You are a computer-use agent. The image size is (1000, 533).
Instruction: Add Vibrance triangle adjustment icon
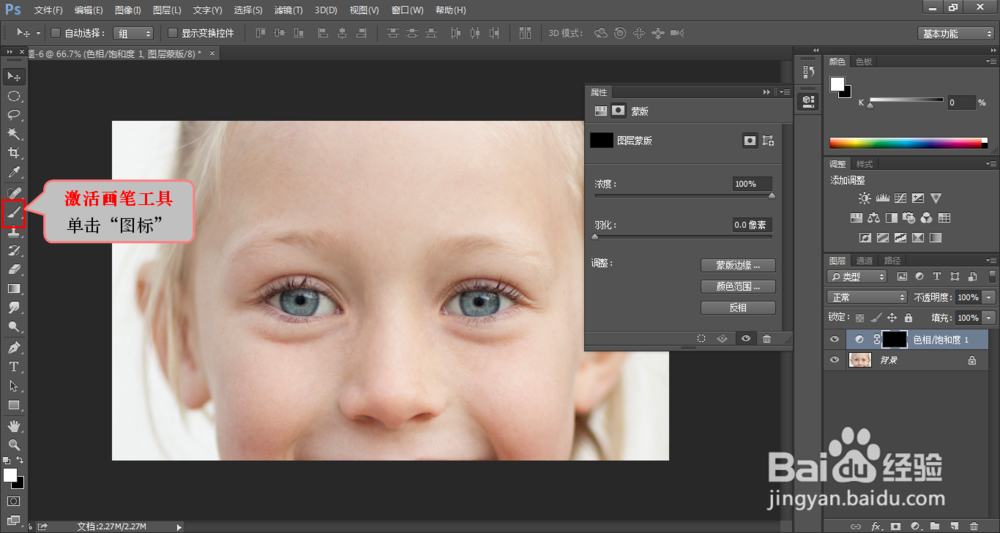[x=936, y=198]
